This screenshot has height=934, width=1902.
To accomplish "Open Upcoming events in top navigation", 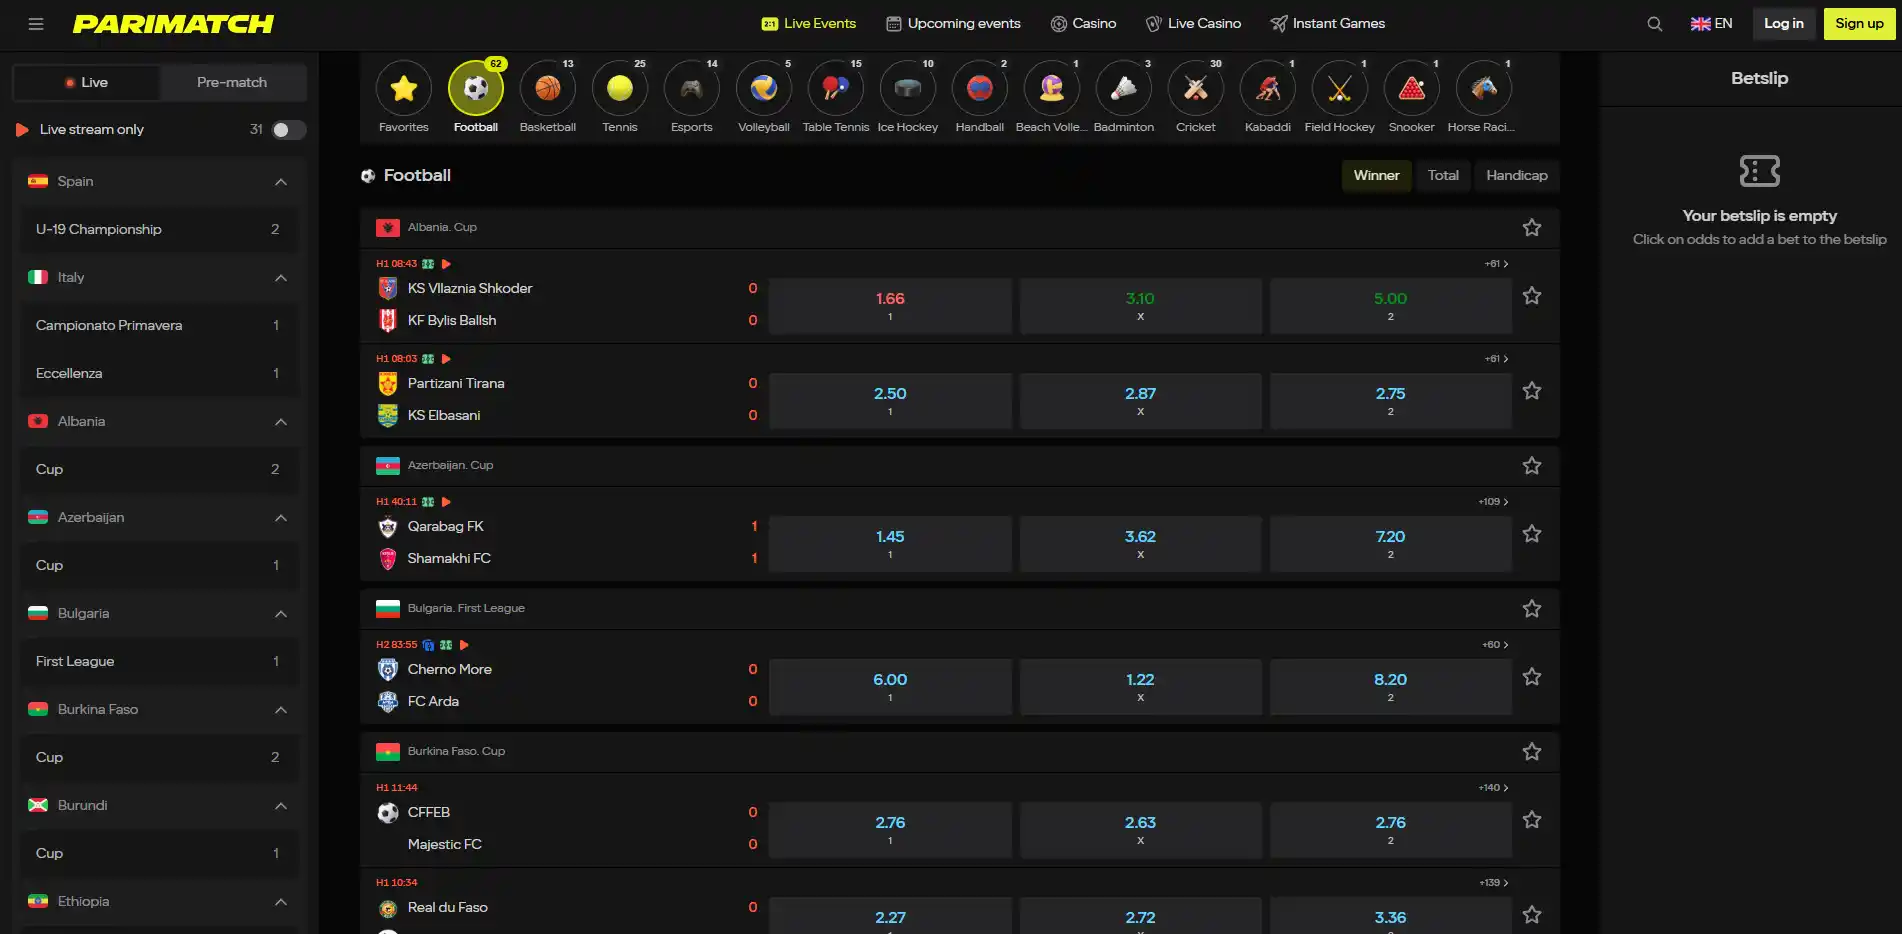I will [x=953, y=24].
